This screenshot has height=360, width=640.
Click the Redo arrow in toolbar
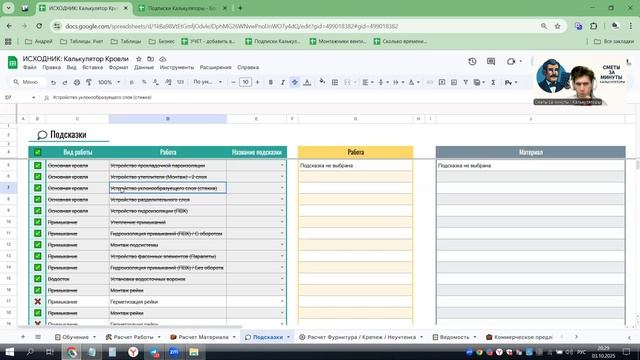pos(64,82)
